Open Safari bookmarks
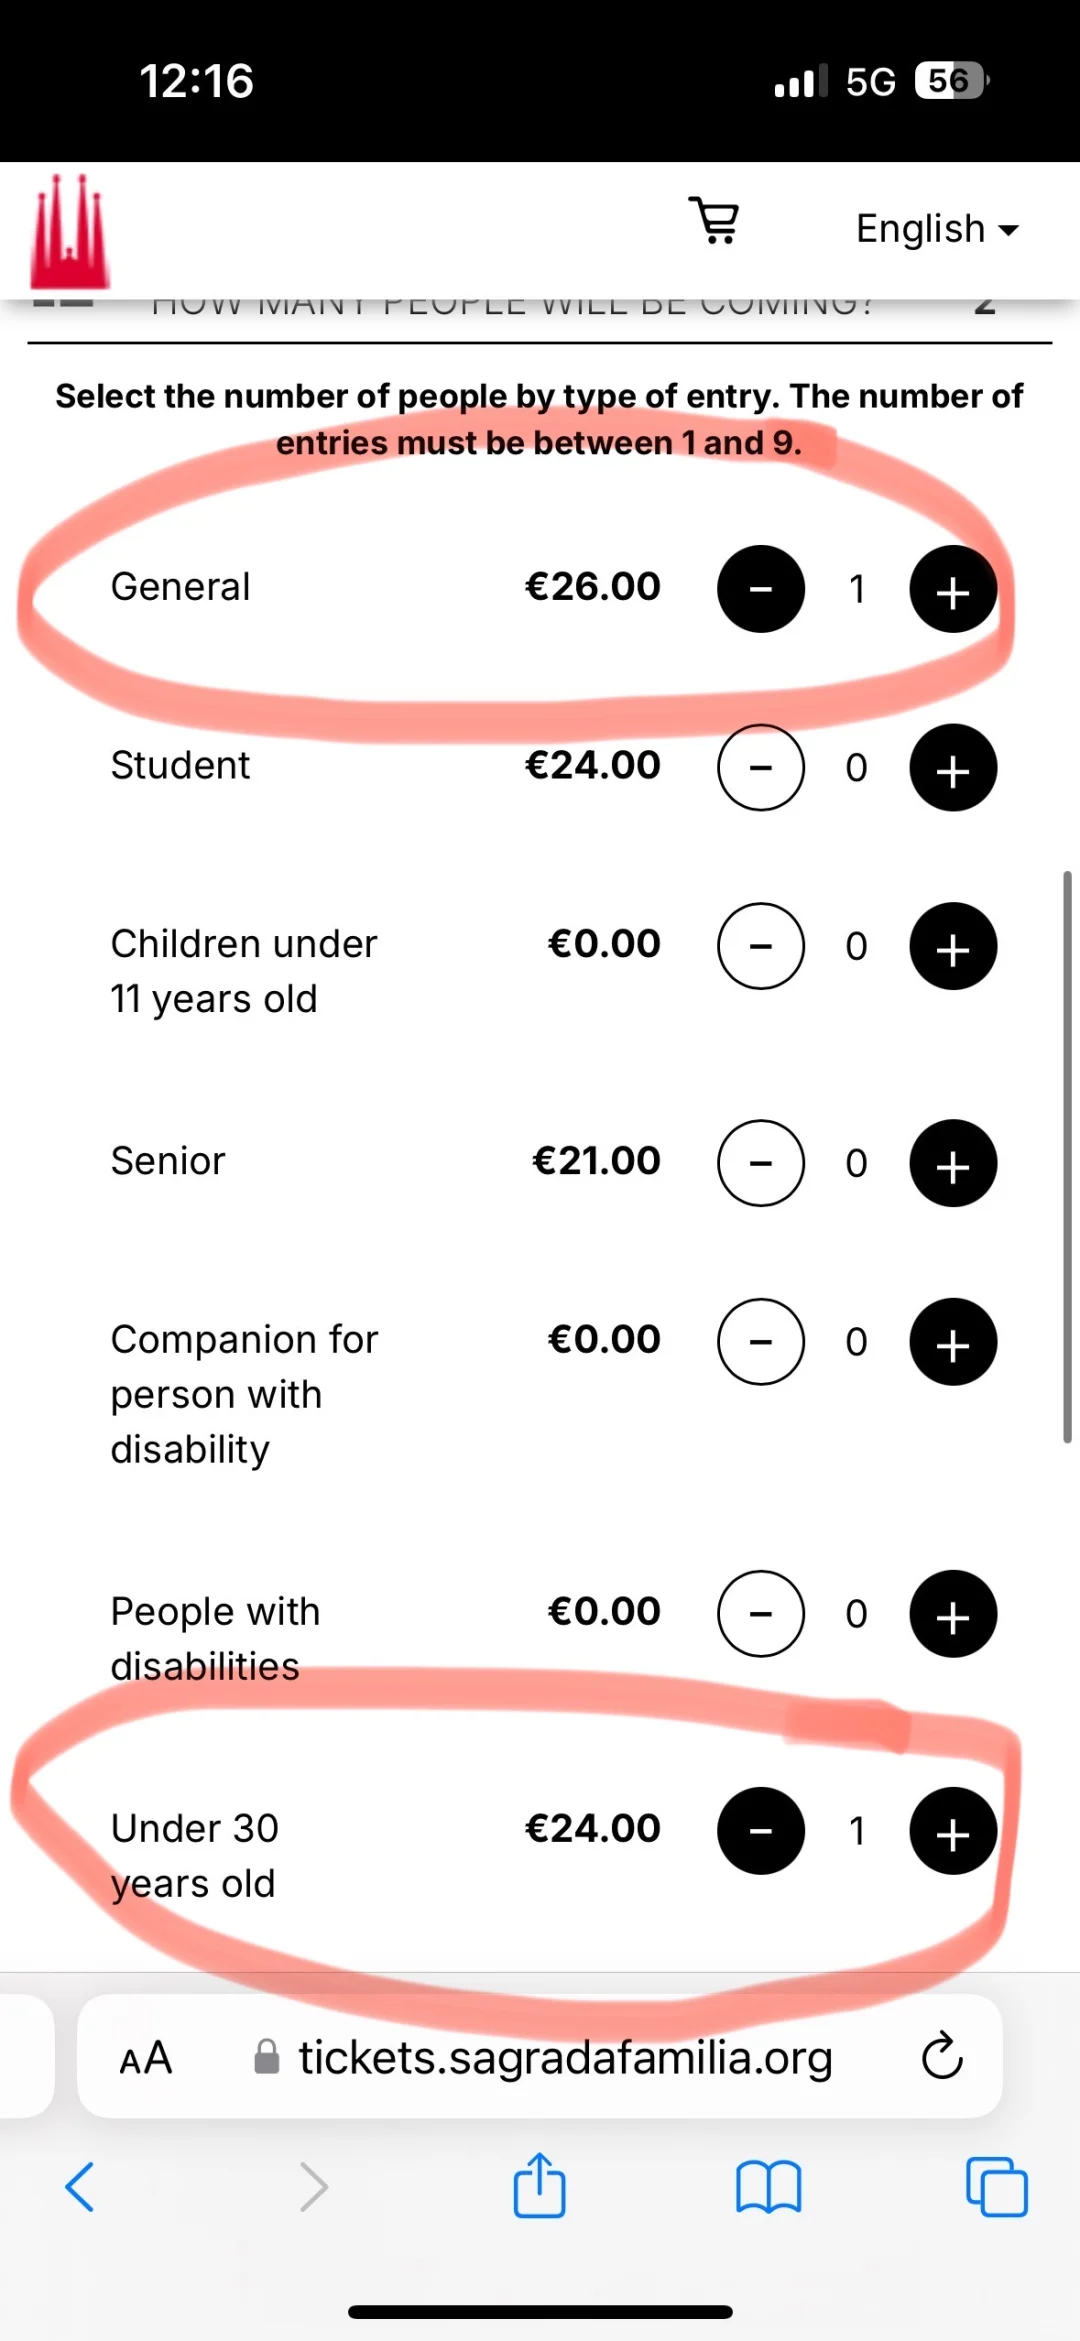Image resolution: width=1080 pixels, height=2341 pixels. click(x=768, y=2187)
